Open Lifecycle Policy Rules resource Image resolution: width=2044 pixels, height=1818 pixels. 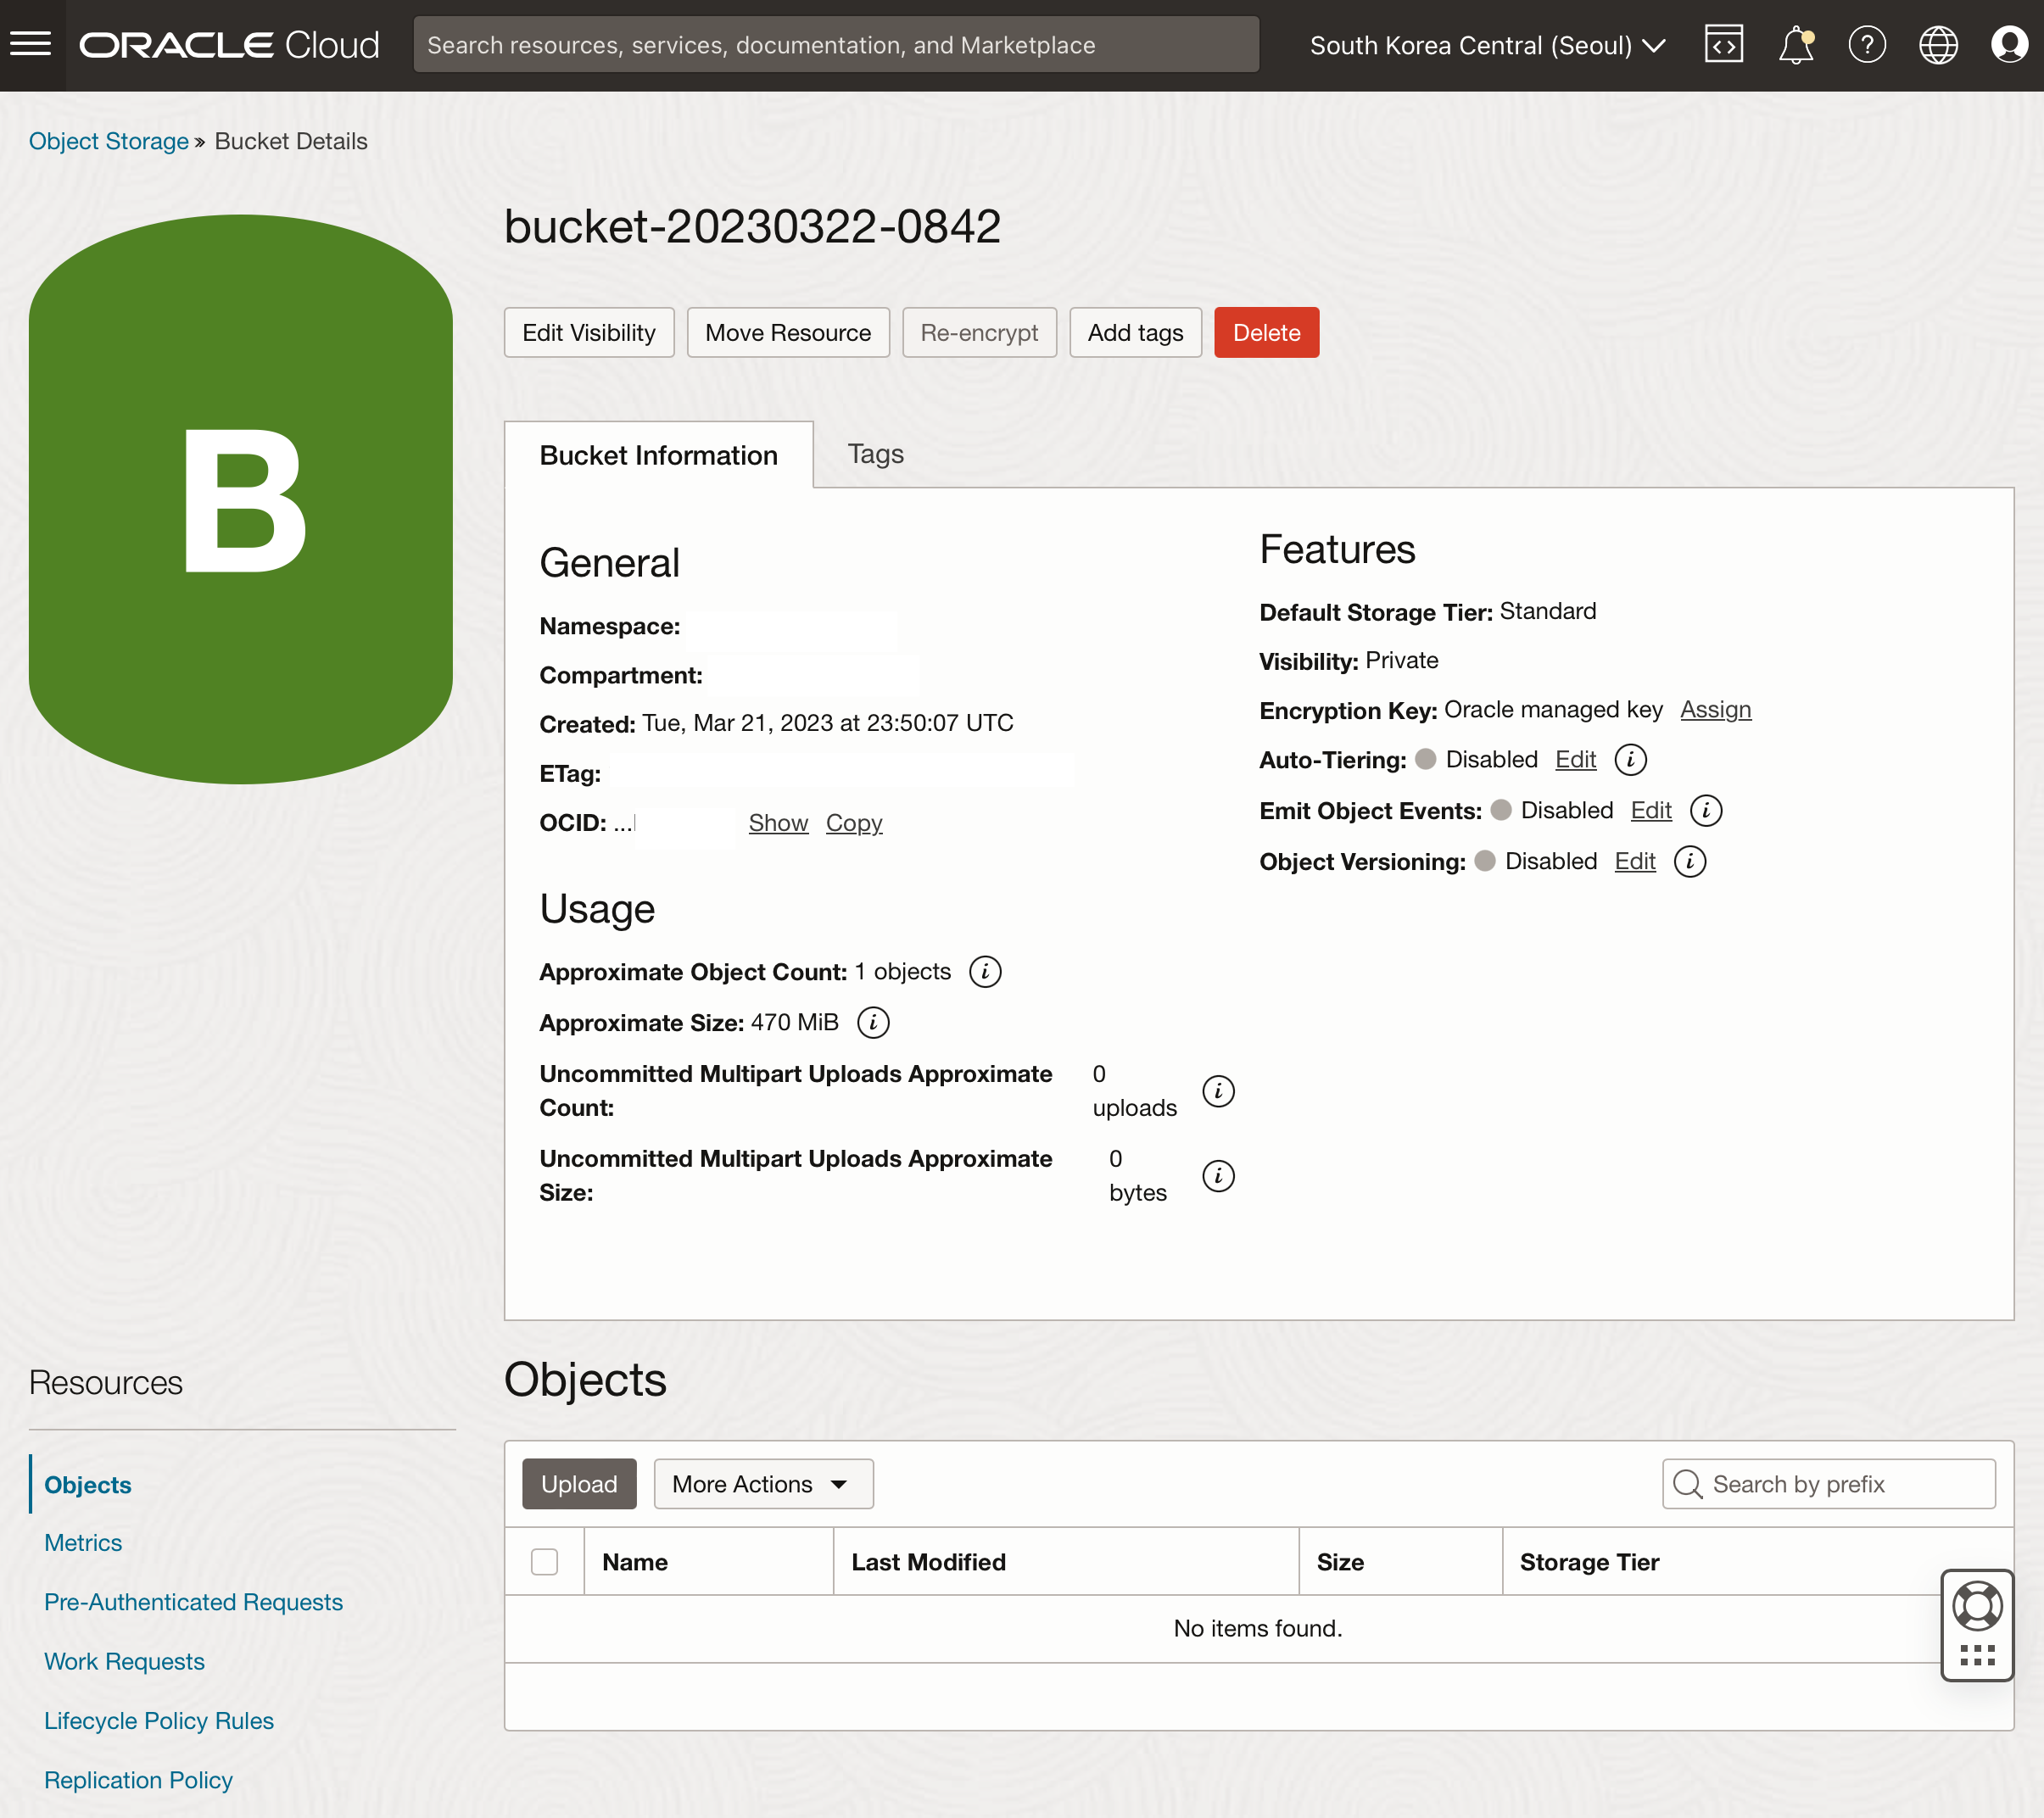pos(158,1721)
